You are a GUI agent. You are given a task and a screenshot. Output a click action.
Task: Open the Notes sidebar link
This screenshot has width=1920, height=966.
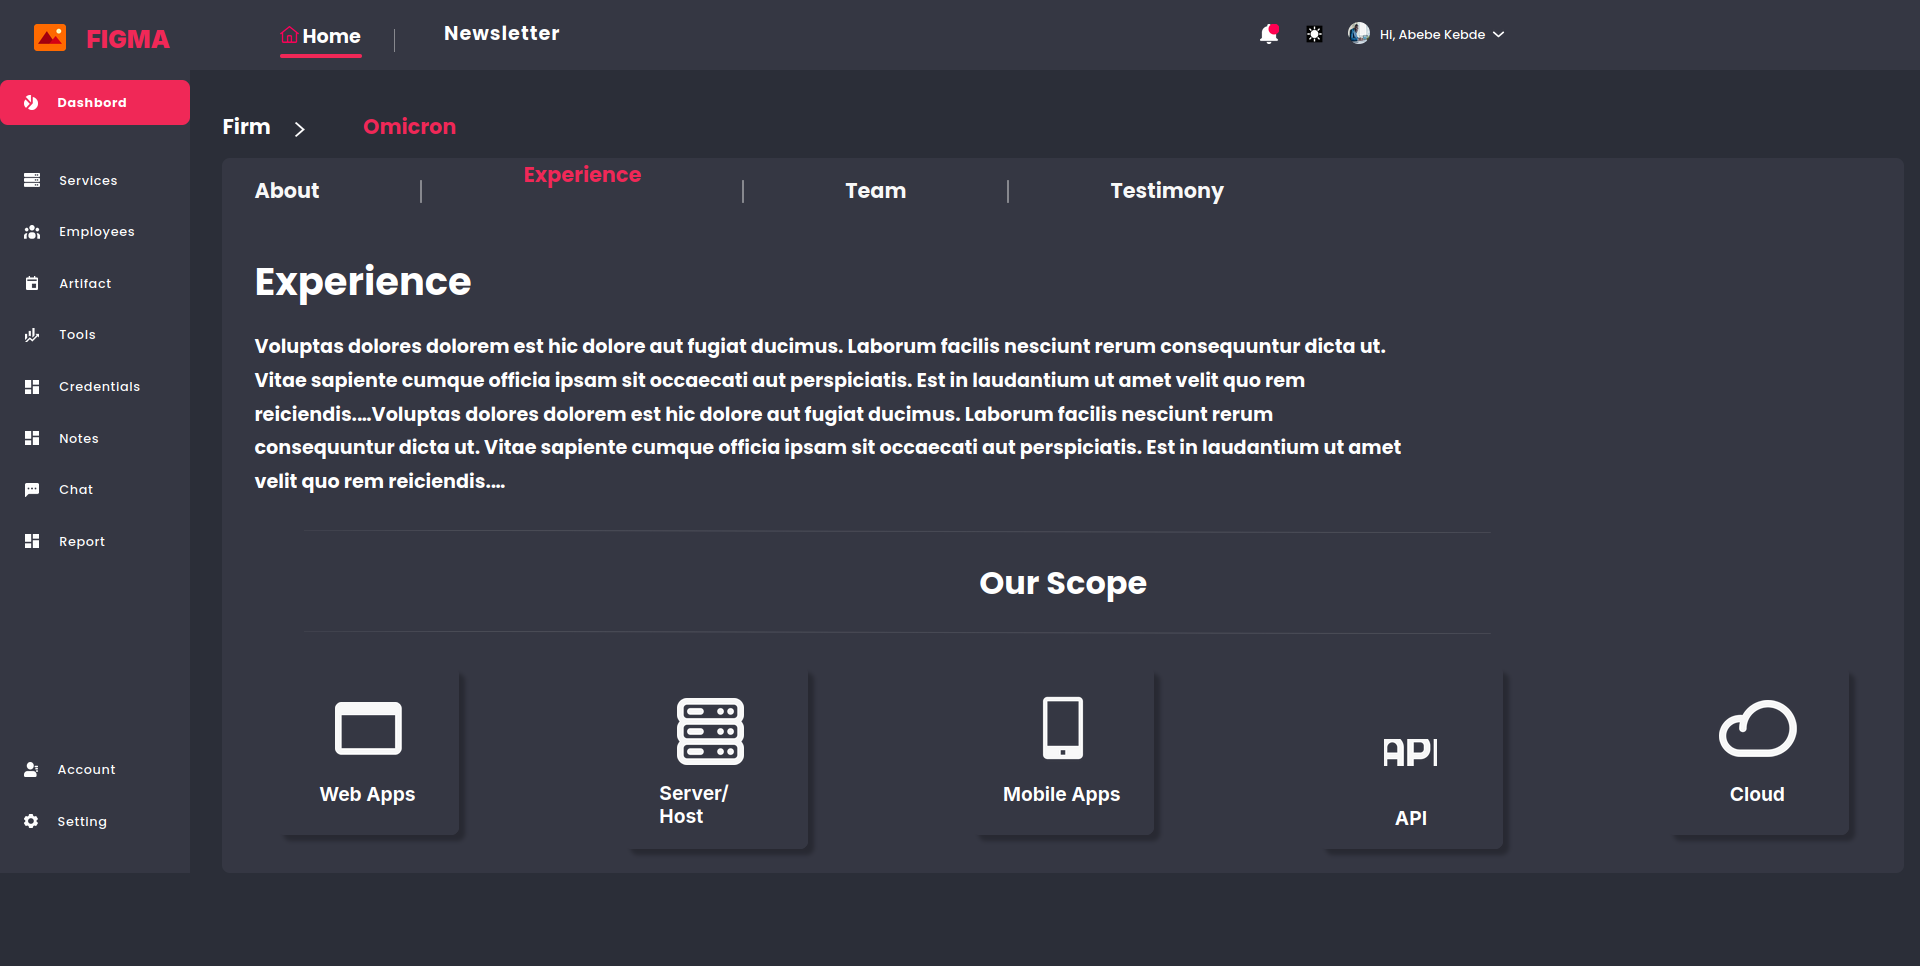[78, 438]
